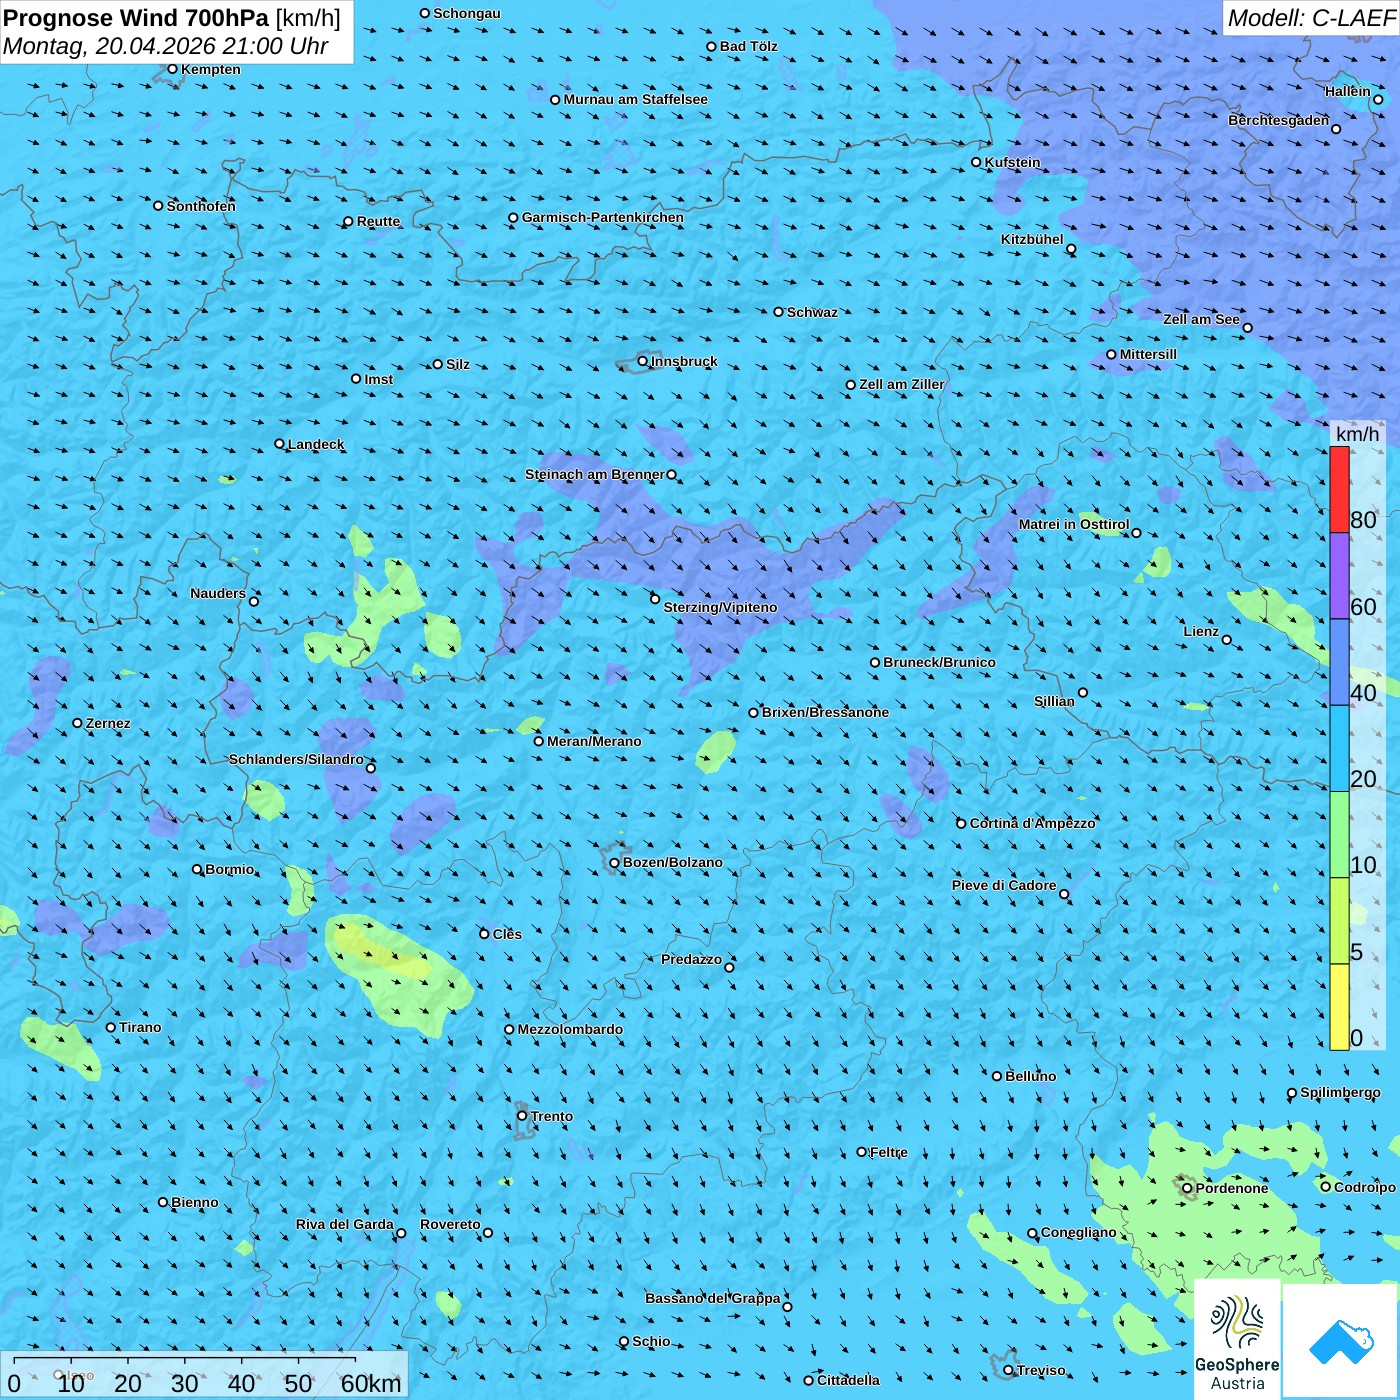Click the Bad Tölz location dot
The image size is (1400, 1400).
point(711,46)
